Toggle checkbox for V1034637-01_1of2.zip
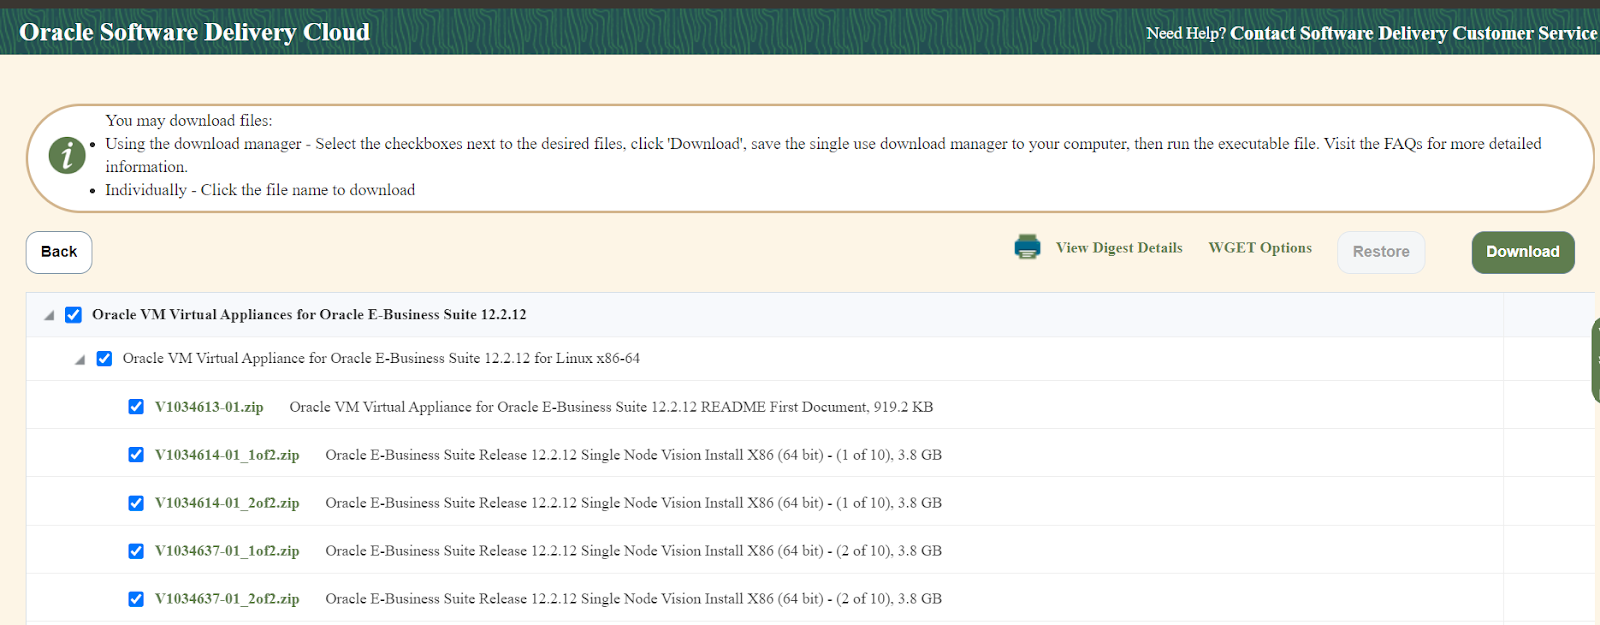1600x625 pixels. point(136,551)
